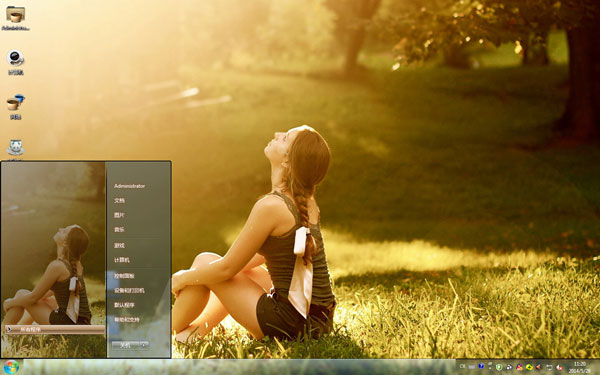Open 计算机 in Start menu

122,260
